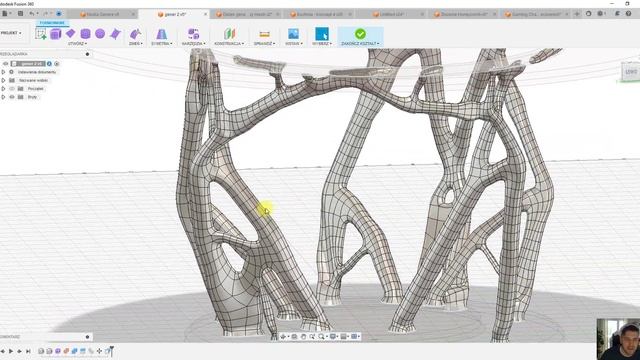Viewport: 640px width, 360px height.
Task: Open the Narzędzia dropdown menu
Action: (x=193, y=43)
